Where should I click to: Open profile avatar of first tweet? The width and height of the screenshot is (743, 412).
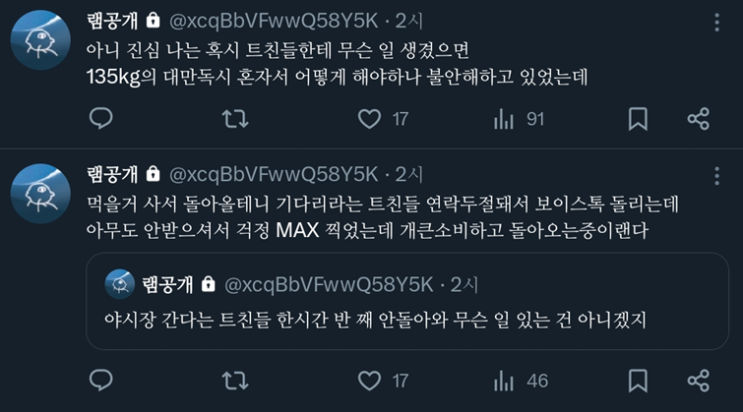(40, 40)
